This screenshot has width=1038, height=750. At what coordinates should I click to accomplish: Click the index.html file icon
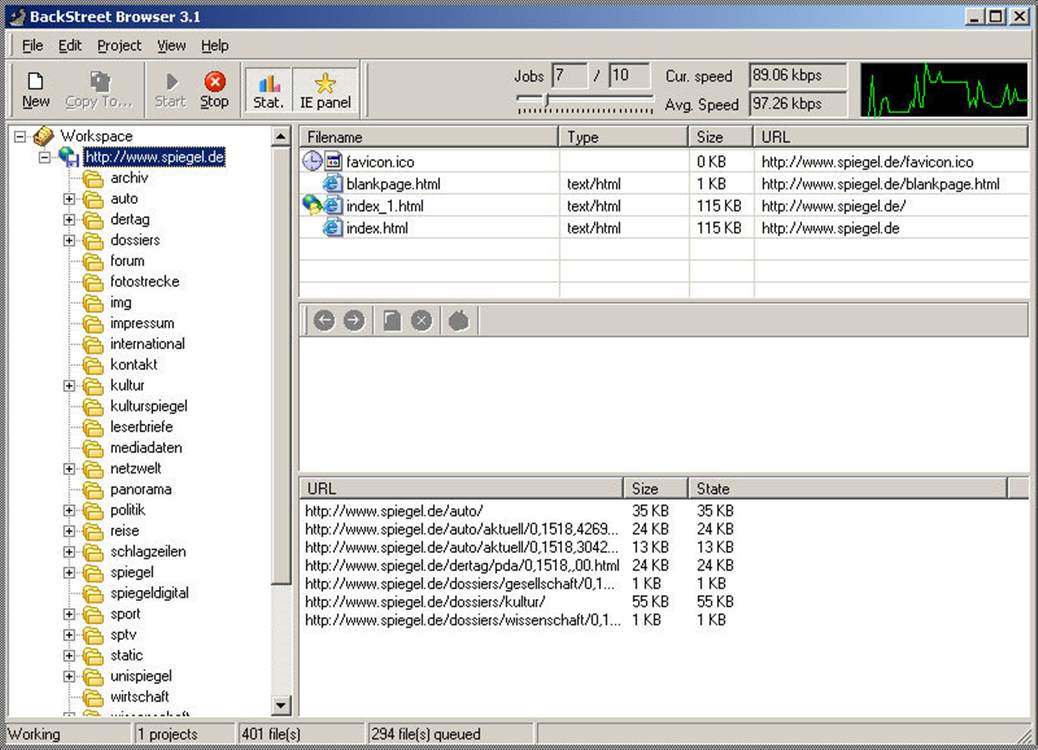click(x=332, y=228)
